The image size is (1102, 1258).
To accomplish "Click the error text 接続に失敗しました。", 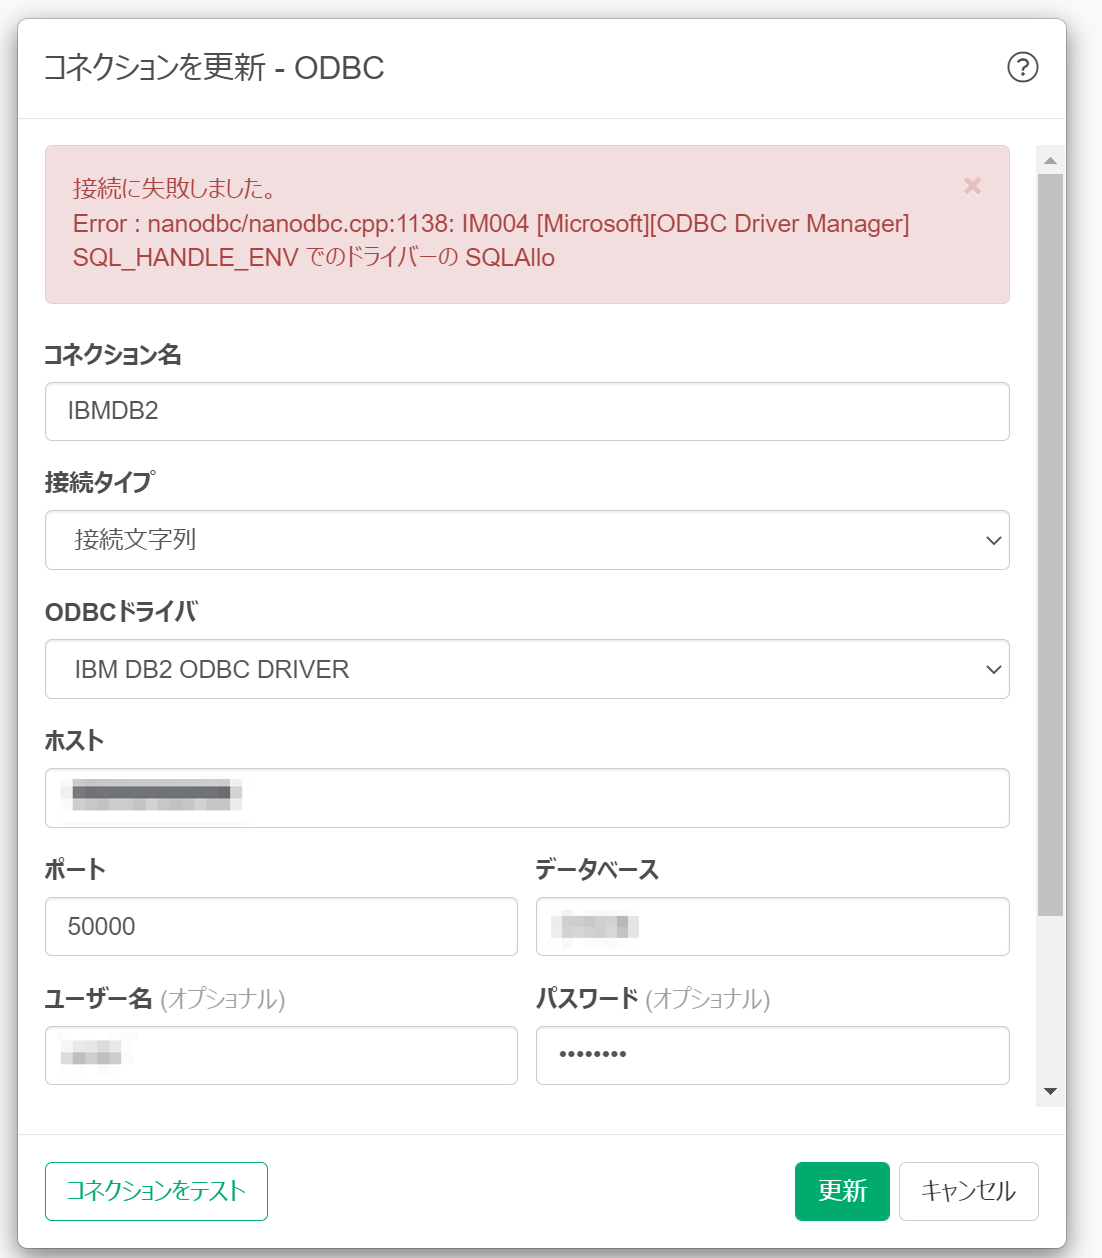I will click(x=175, y=188).
